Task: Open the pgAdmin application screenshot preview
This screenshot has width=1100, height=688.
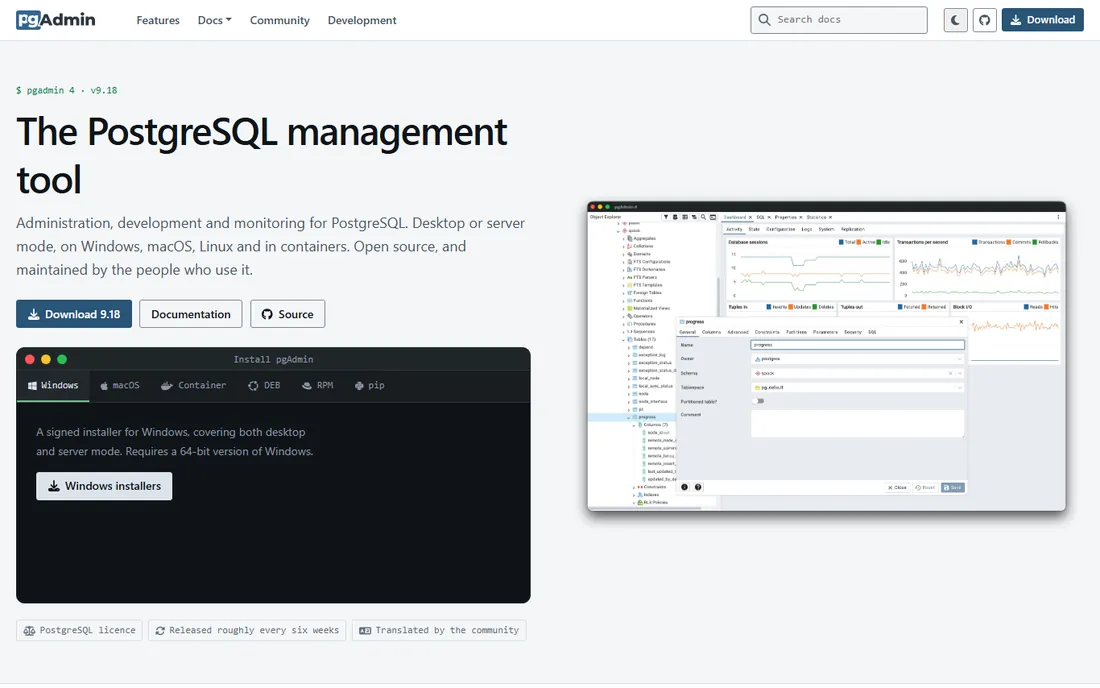Action: click(826, 356)
